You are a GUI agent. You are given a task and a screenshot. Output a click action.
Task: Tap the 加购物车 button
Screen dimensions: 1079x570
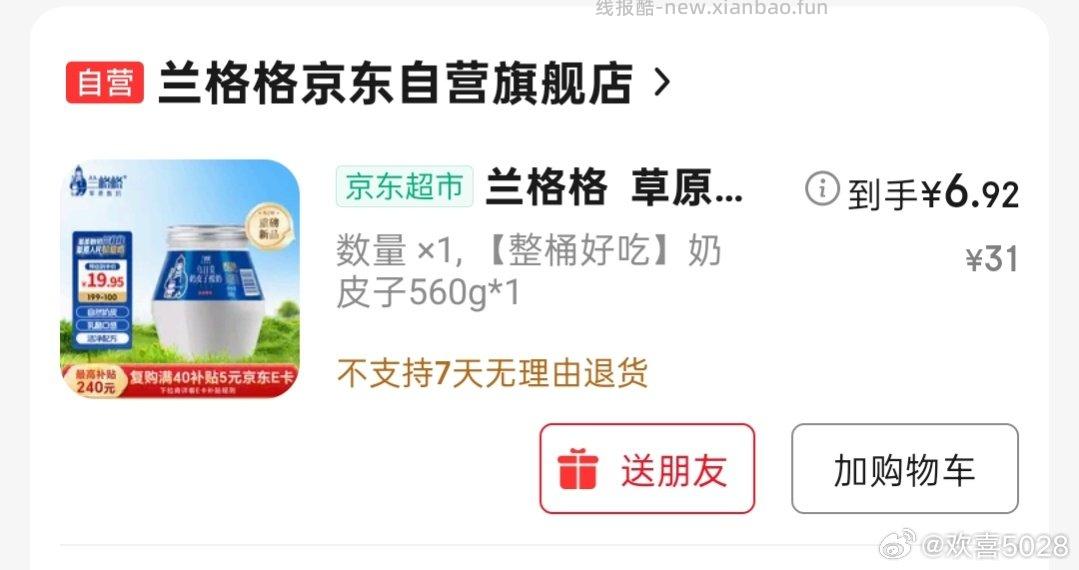904,469
